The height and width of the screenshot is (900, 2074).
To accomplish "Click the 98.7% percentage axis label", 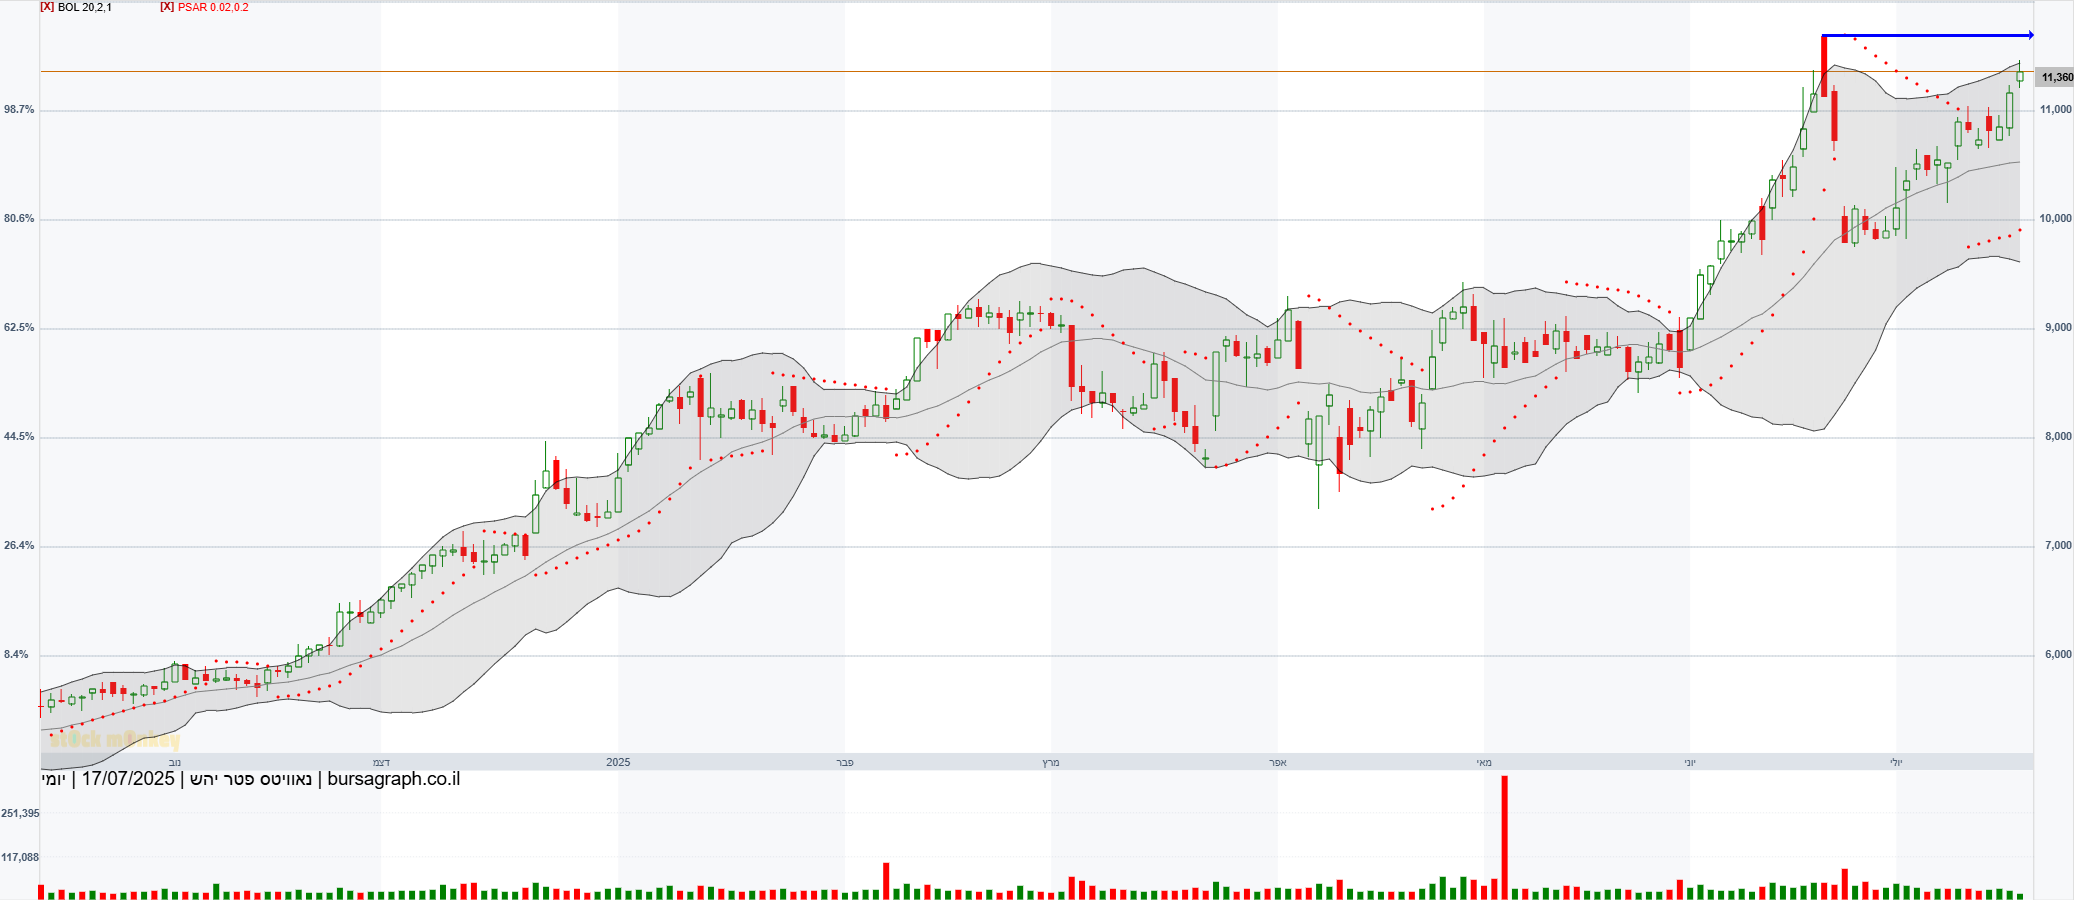I will pyautogui.click(x=19, y=109).
